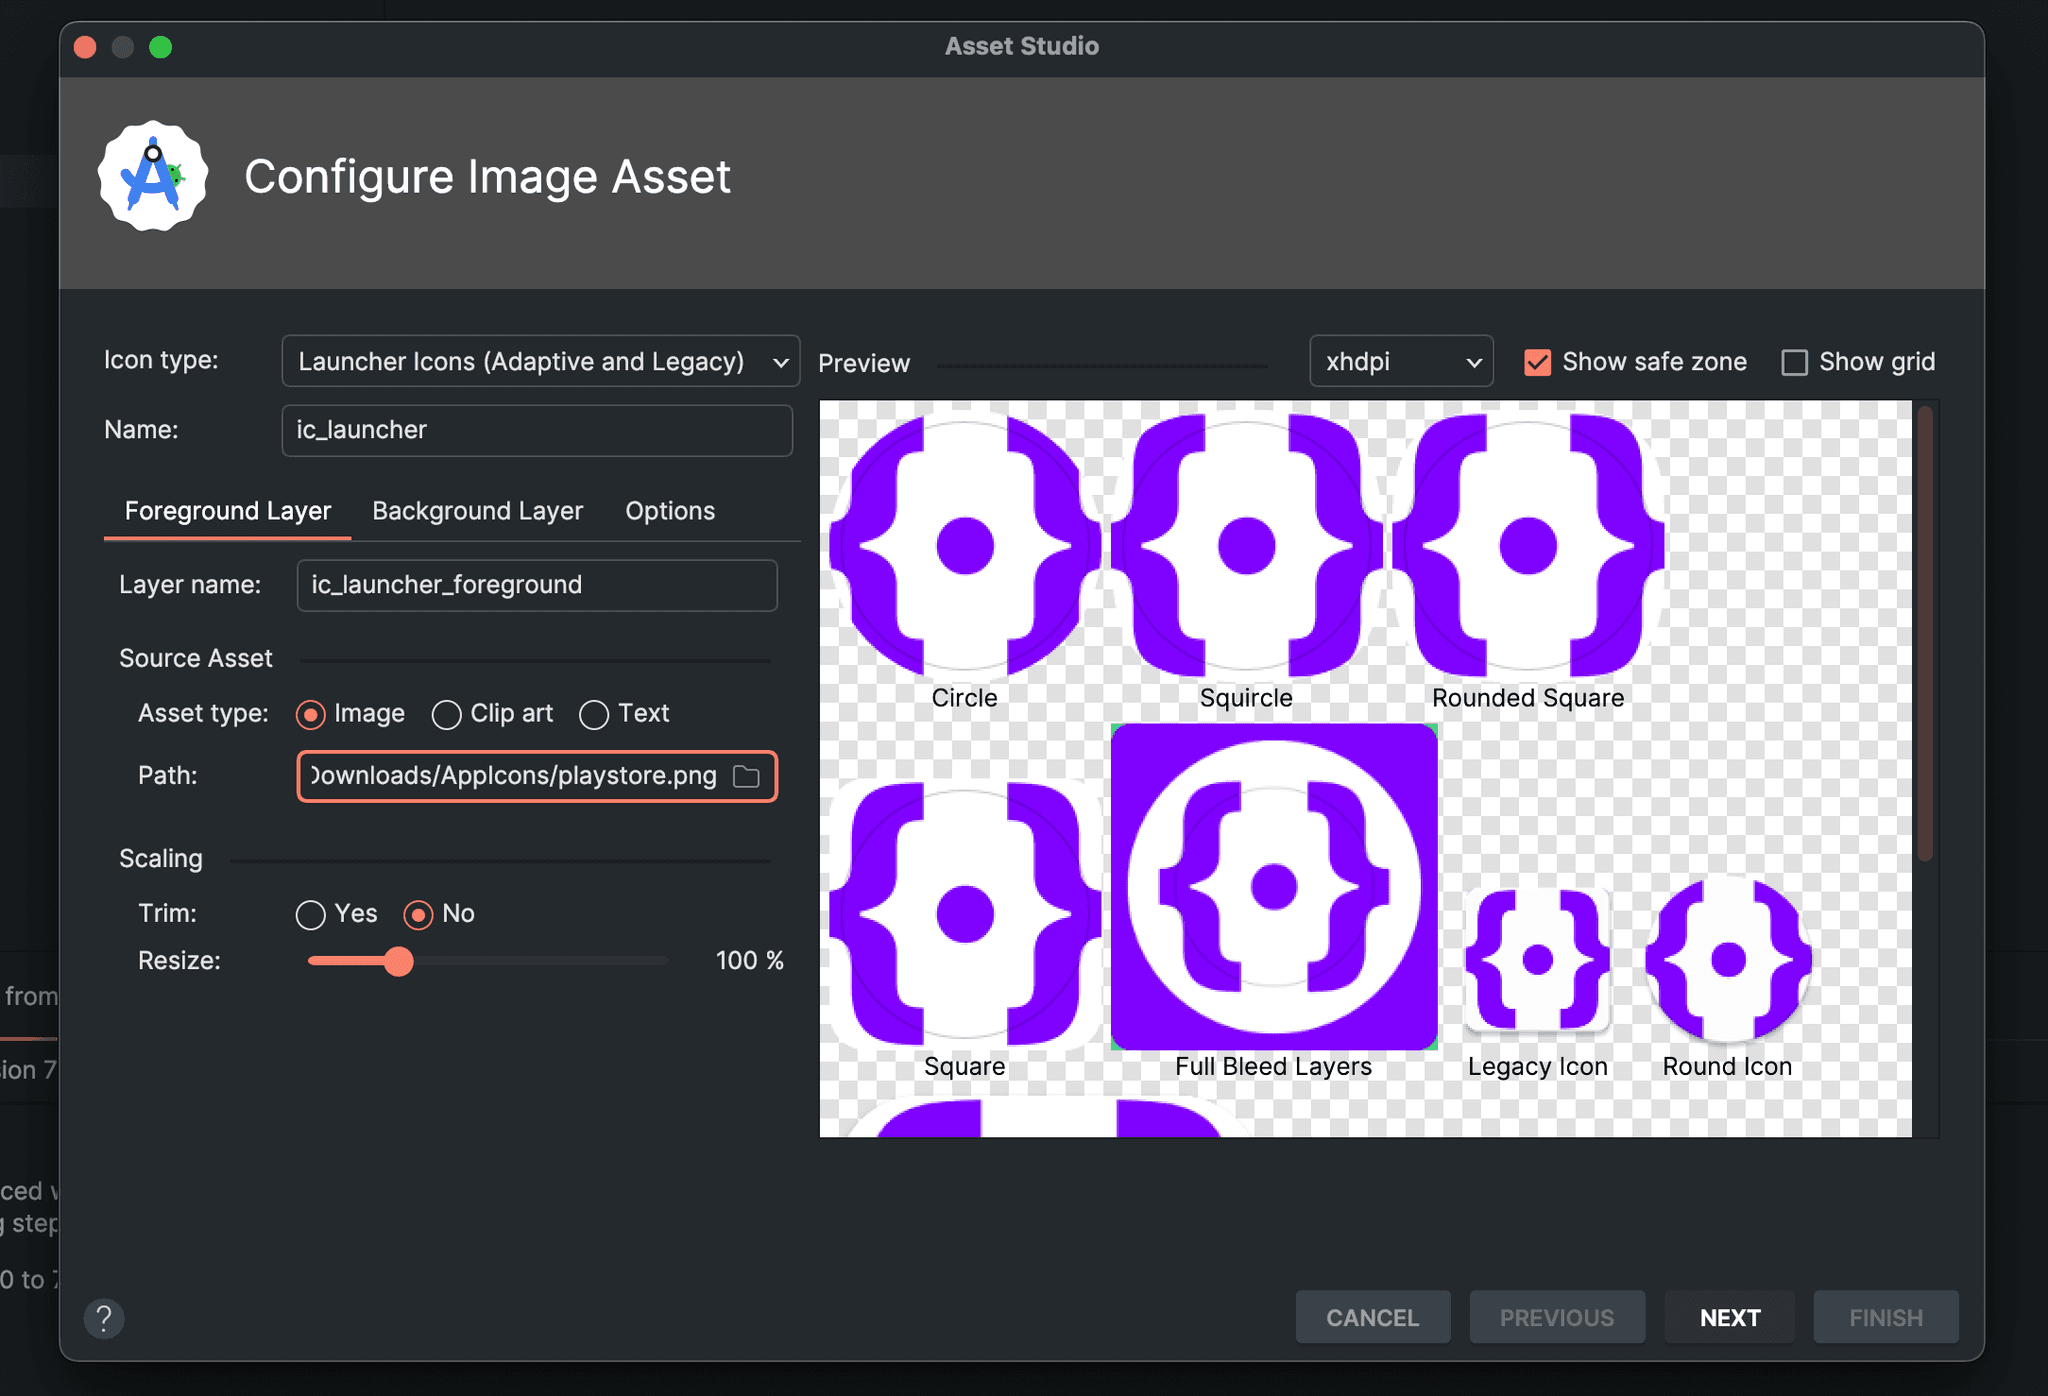Click the help question mark icon

(x=104, y=1318)
